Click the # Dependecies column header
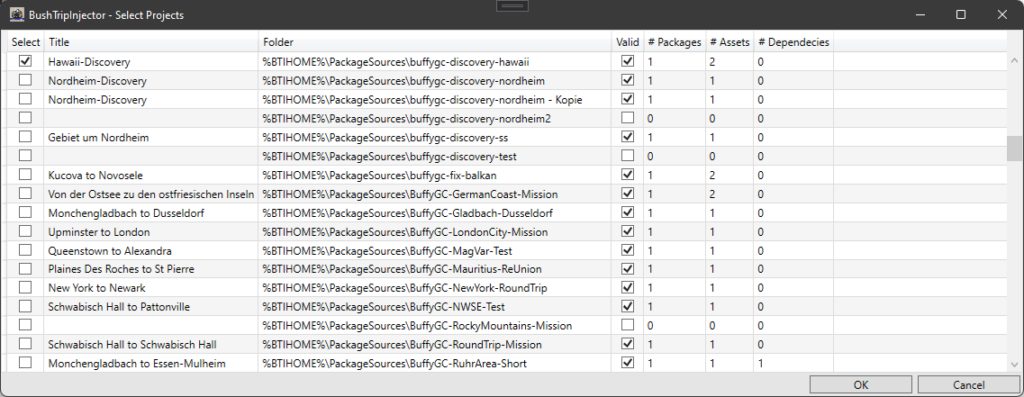Viewport: 1024px width, 397px height. 793,42
